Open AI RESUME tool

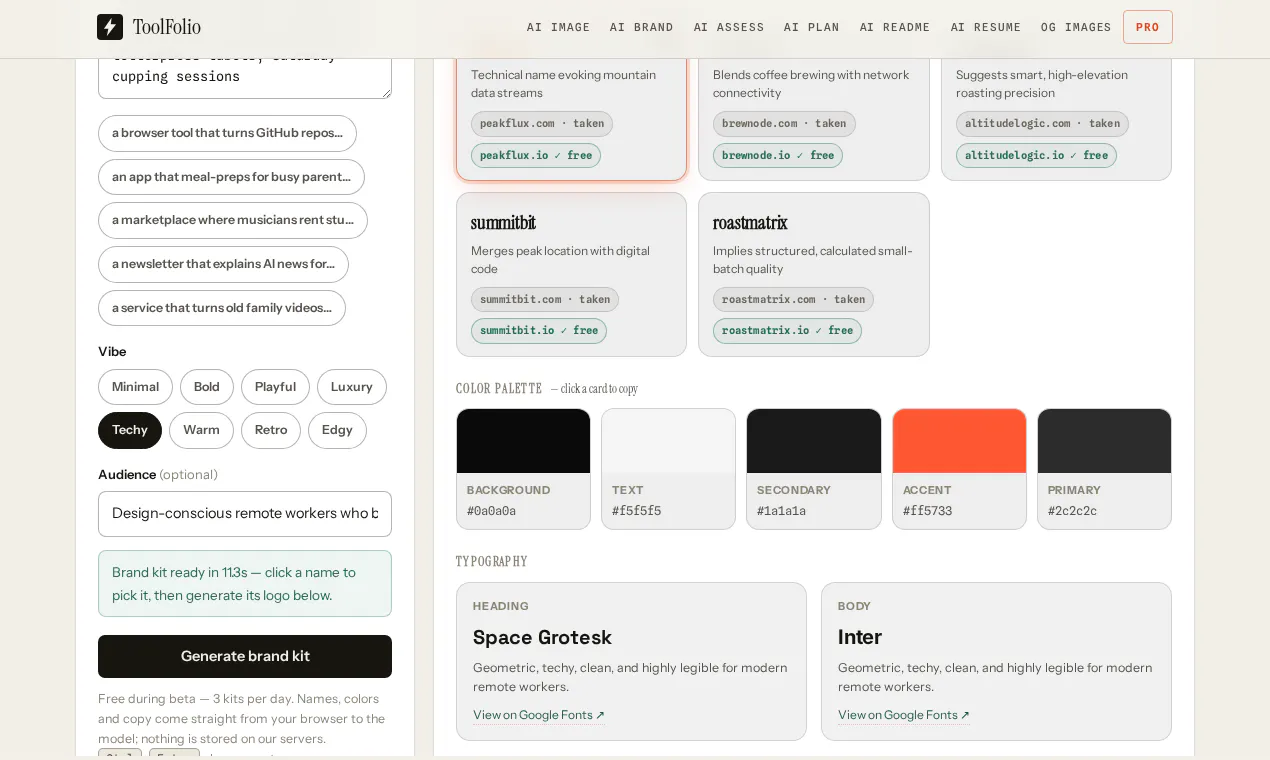click(986, 27)
